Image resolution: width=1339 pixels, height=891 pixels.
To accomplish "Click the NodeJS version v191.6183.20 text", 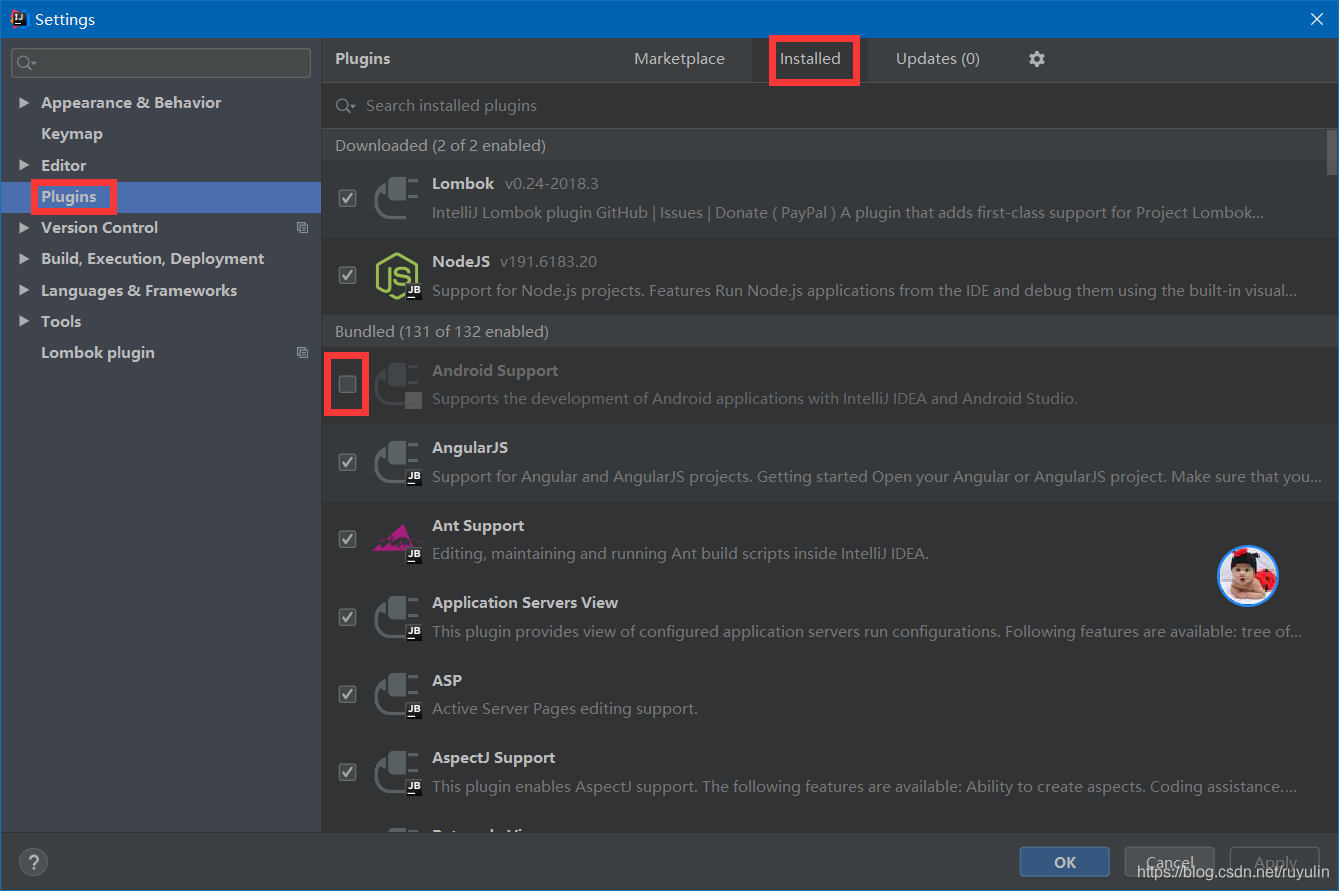I will point(548,262).
